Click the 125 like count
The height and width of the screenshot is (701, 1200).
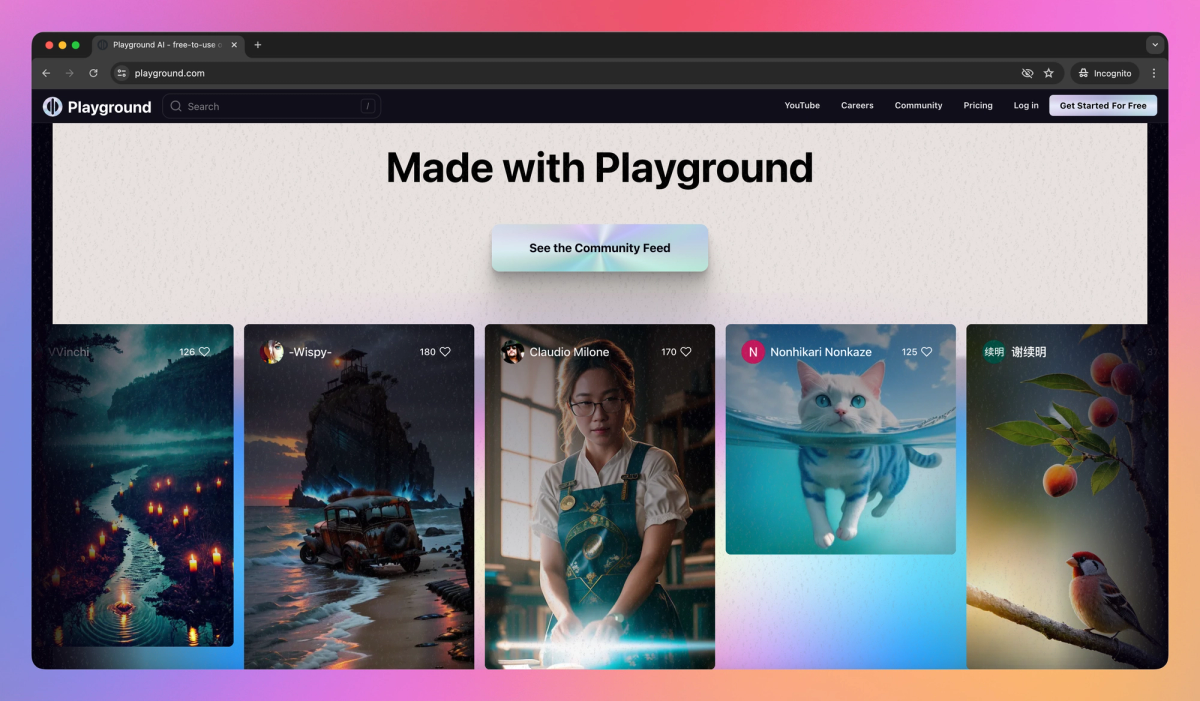(909, 352)
